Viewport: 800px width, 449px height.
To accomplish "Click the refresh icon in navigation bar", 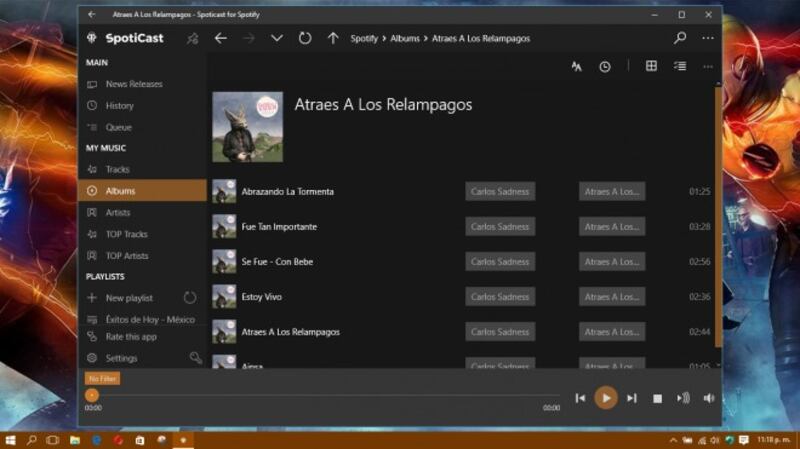I will (x=305, y=38).
